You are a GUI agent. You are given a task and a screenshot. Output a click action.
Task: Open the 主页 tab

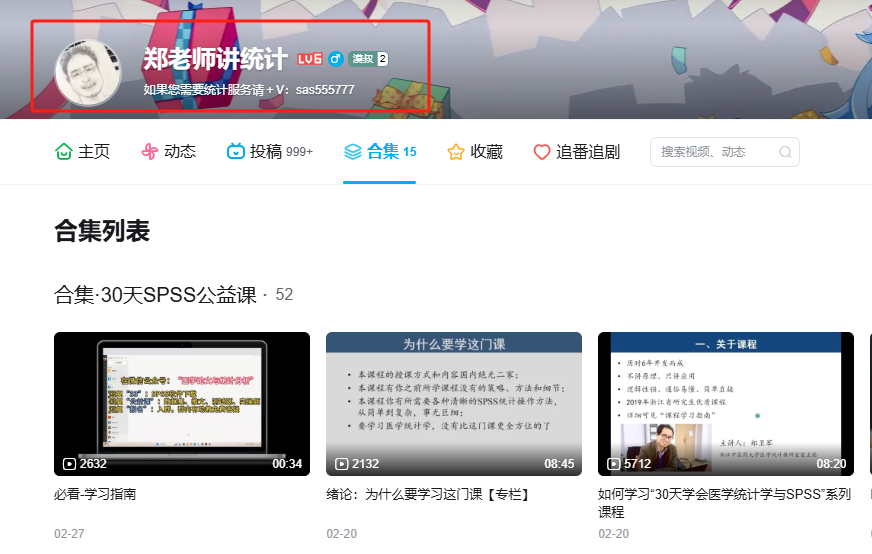[x=82, y=151]
